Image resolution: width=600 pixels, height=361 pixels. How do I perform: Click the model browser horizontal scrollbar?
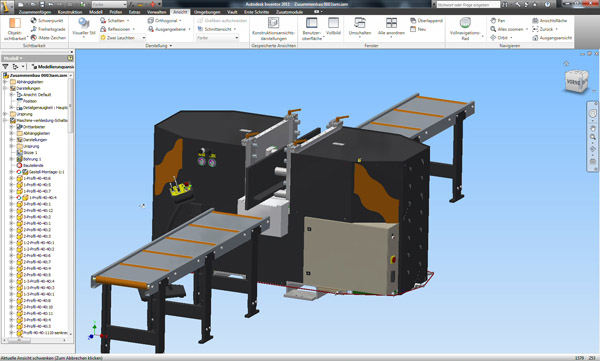pyautogui.click(x=19, y=340)
